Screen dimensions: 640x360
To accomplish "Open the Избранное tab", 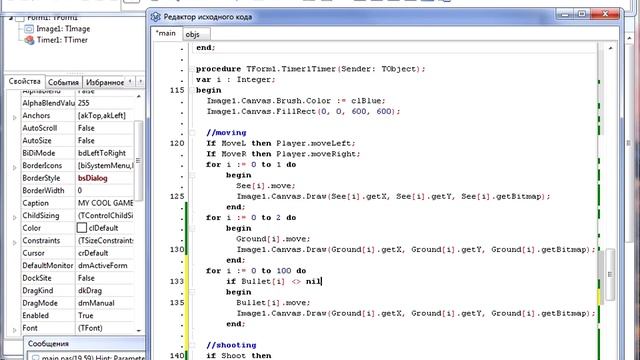I will pos(105,82).
